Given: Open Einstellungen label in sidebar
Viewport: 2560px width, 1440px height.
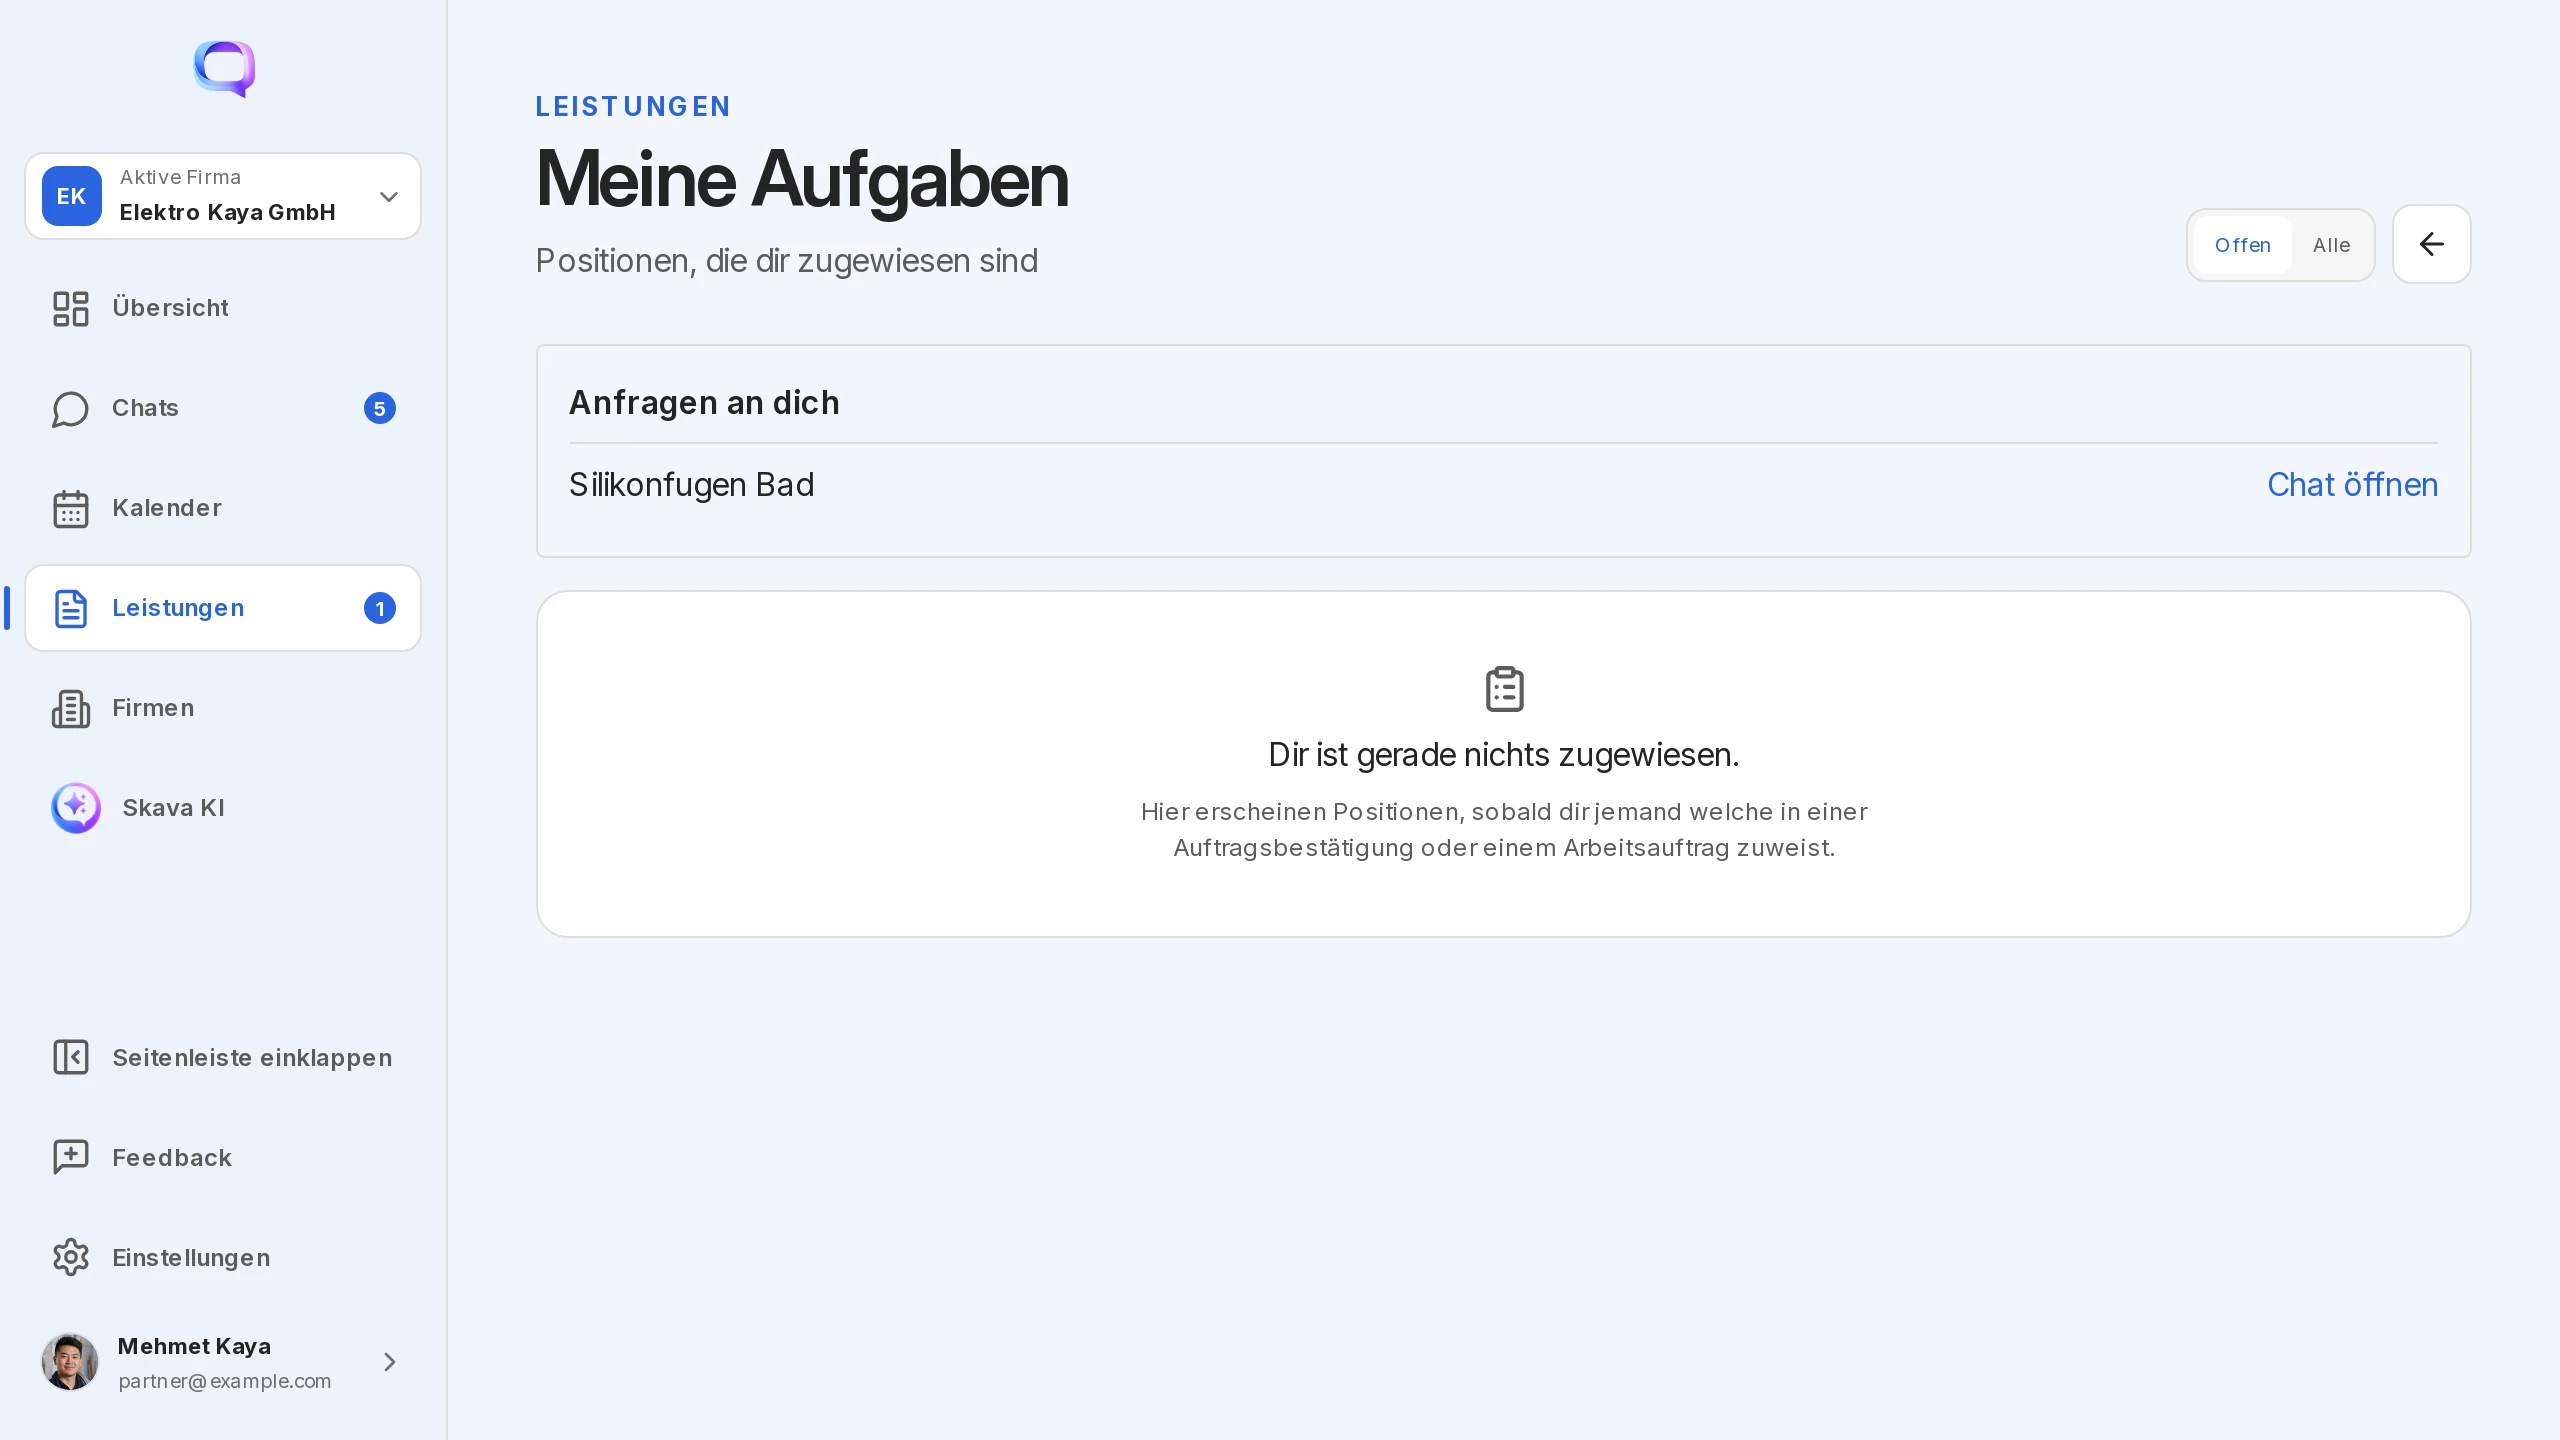Looking at the screenshot, I should (x=191, y=1258).
